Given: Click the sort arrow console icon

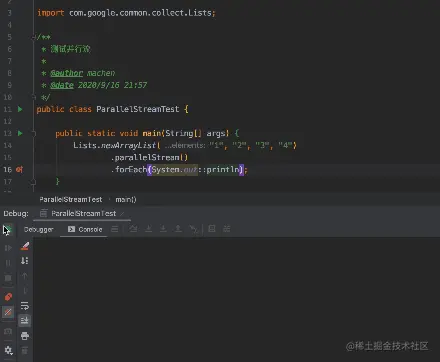Looking at the screenshot, I should pyautogui.click(x=25, y=261).
